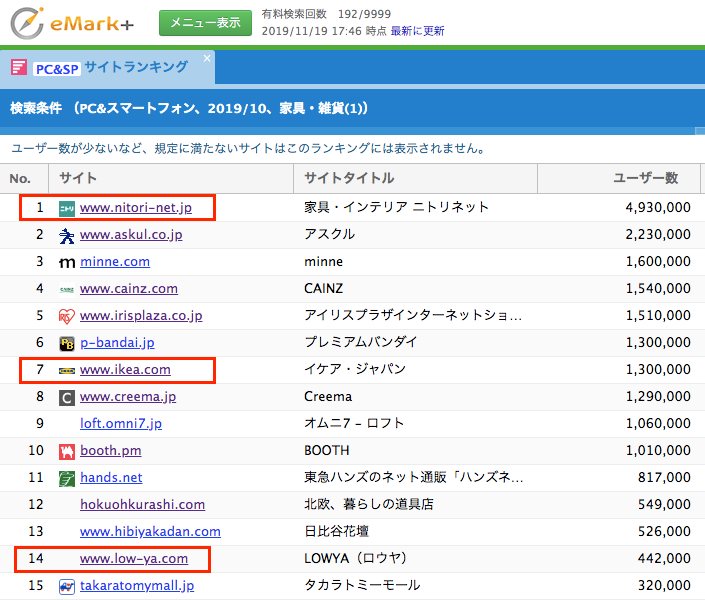
Task: Select title CAINZ
Action: pos(324,288)
